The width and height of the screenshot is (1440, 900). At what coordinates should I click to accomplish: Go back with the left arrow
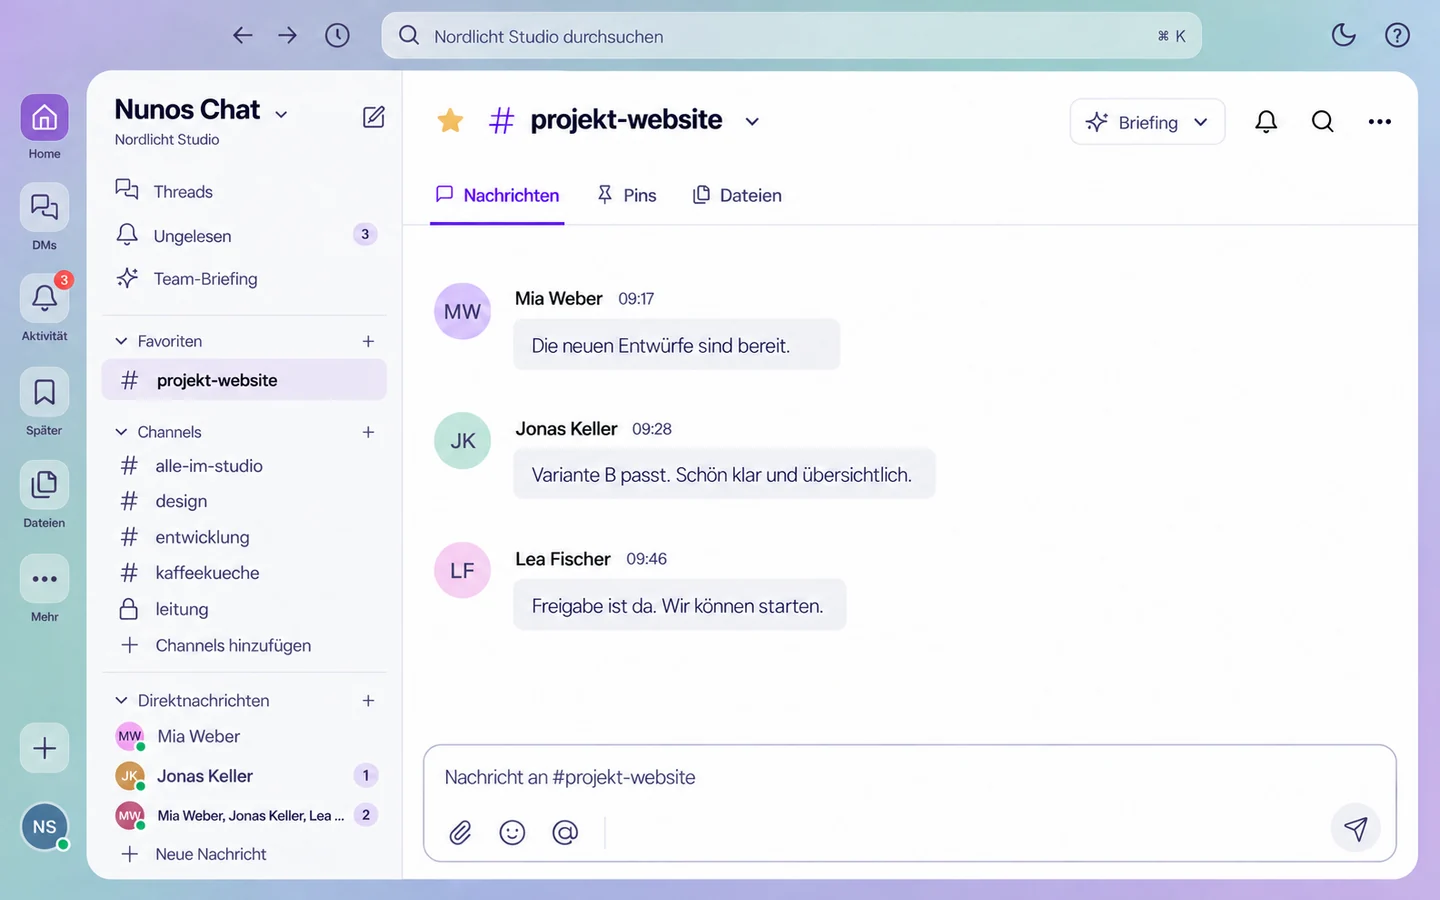pos(242,36)
